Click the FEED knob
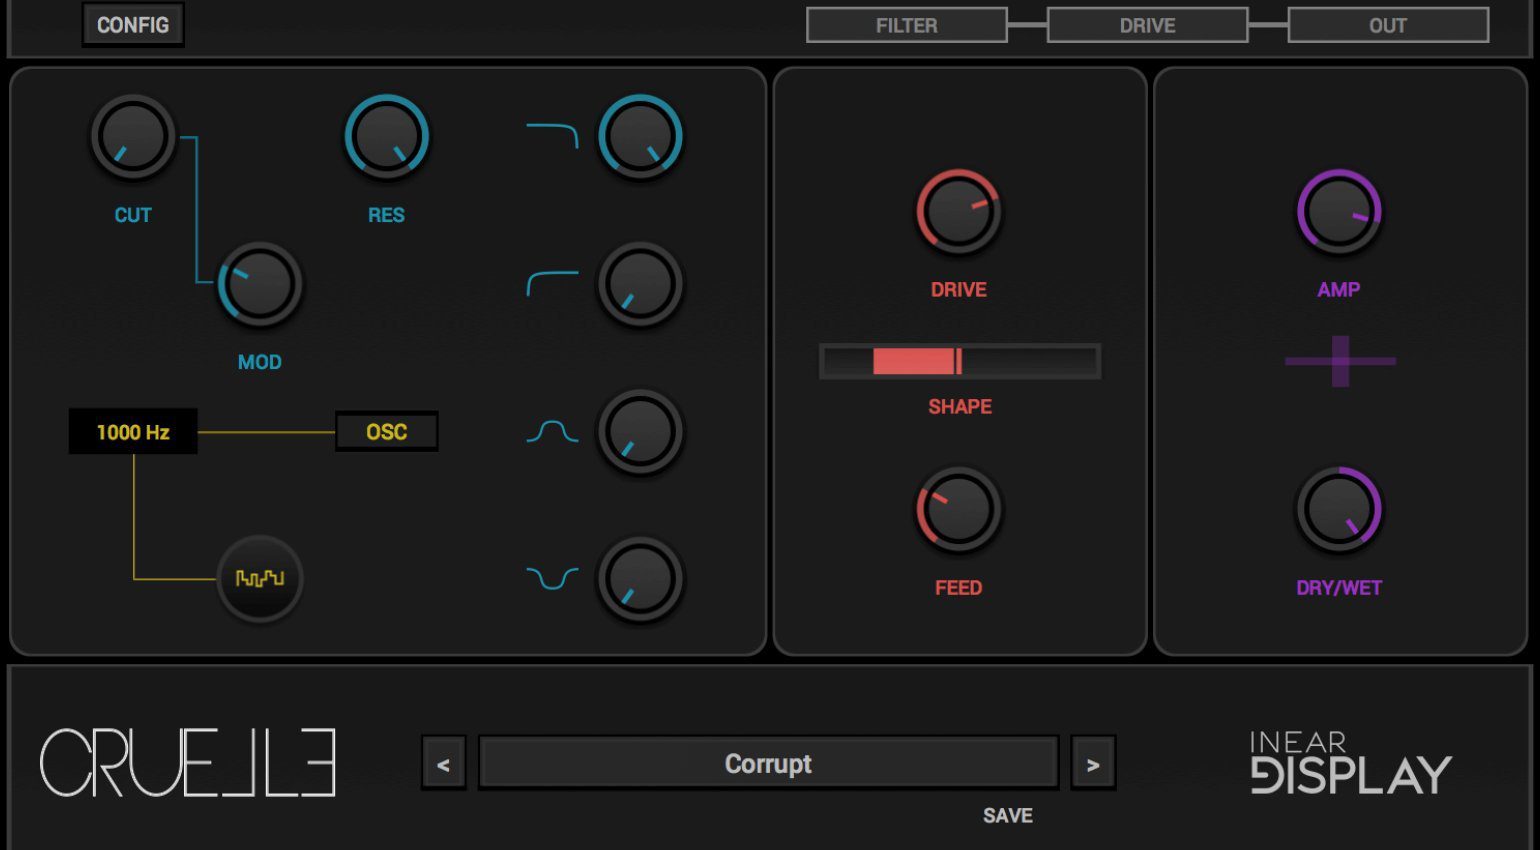Viewport: 1540px width, 850px height. pos(959,509)
